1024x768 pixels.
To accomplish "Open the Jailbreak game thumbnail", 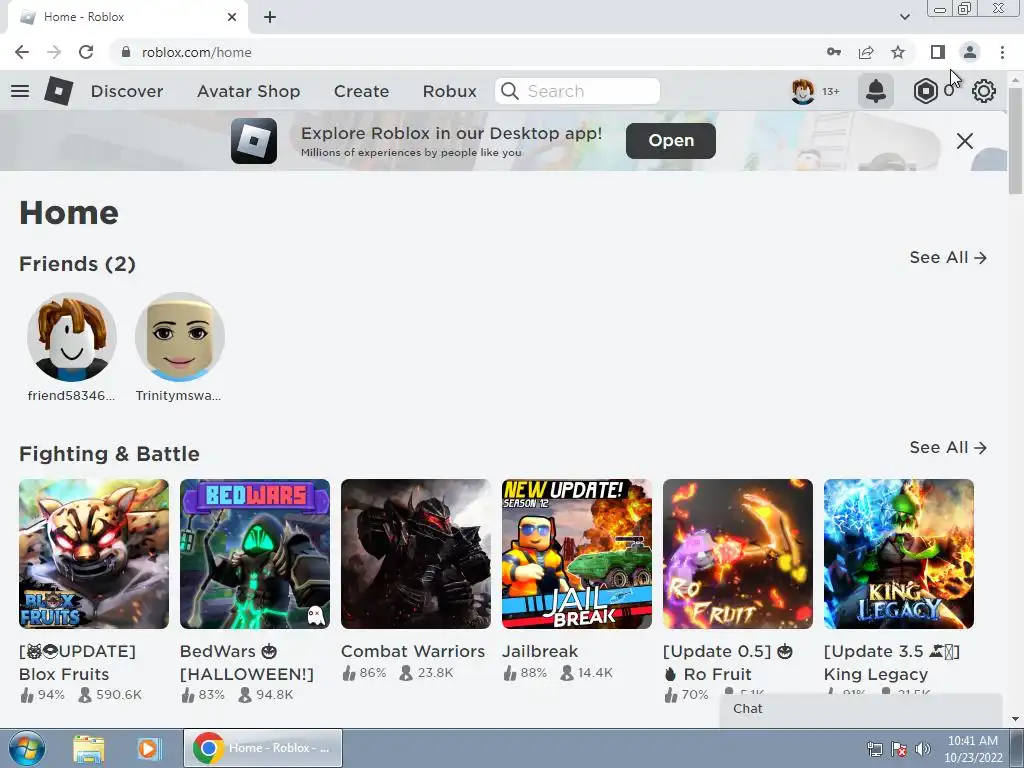I will pos(577,554).
